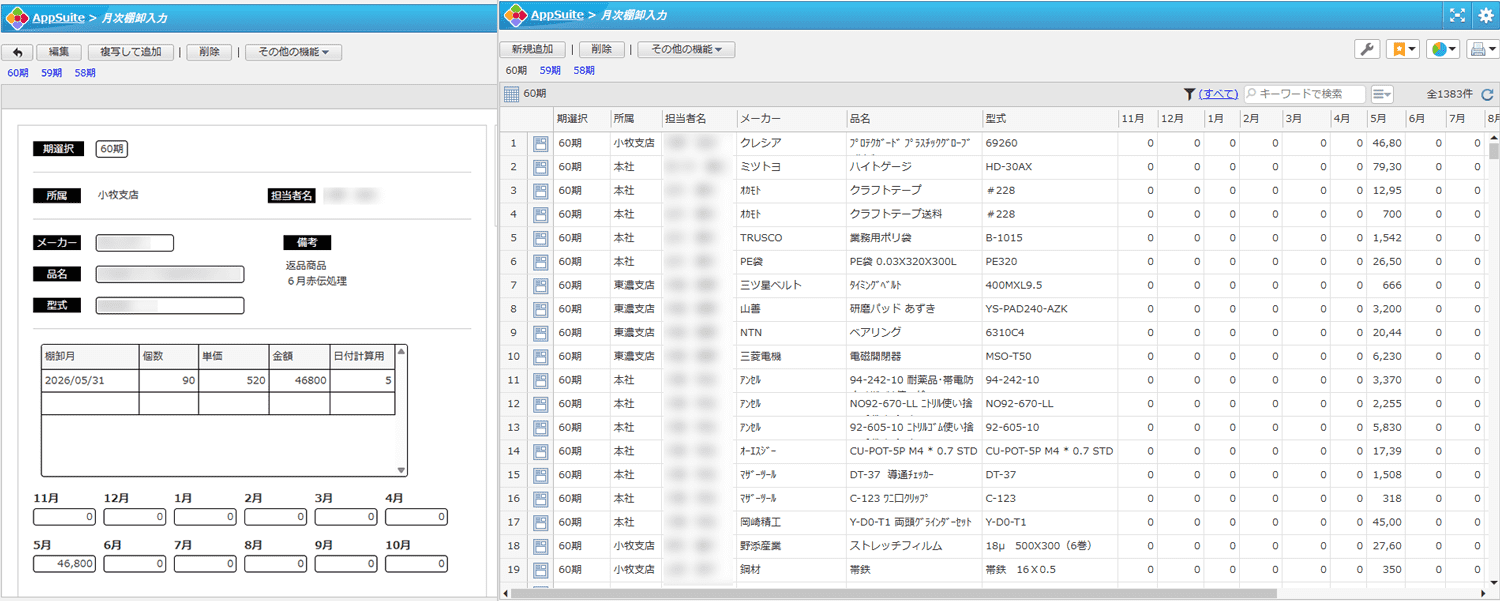Open record detail icon for PE袋 row
This screenshot has width=1500, height=601.
tap(540, 262)
